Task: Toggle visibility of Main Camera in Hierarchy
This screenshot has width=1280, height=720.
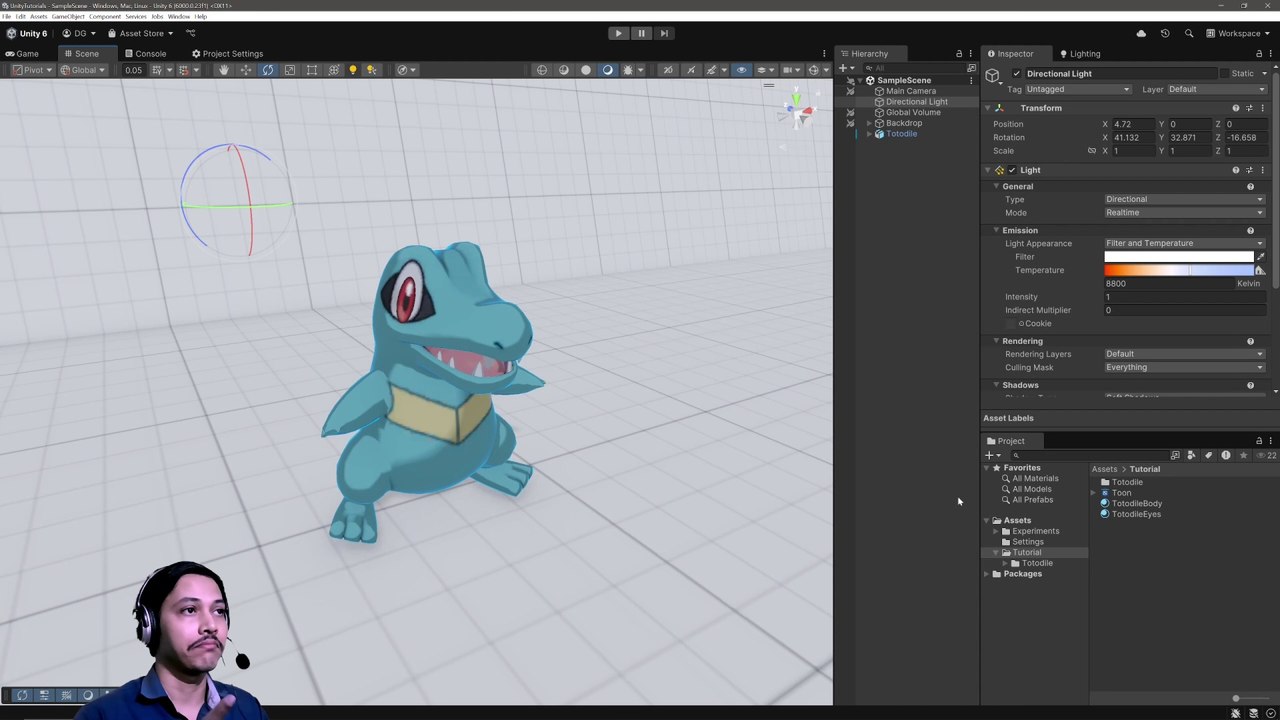Action: [850, 91]
